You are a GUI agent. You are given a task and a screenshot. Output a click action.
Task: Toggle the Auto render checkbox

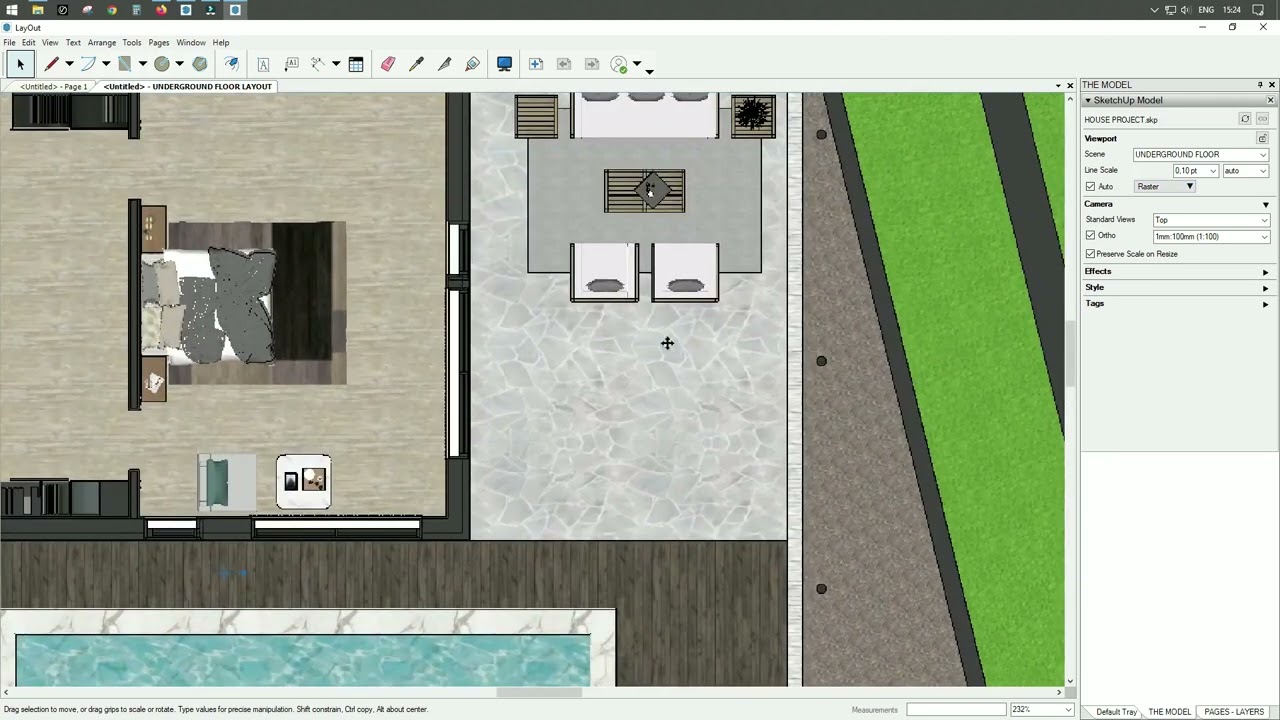pyautogui.click(x=1091, y=187)
